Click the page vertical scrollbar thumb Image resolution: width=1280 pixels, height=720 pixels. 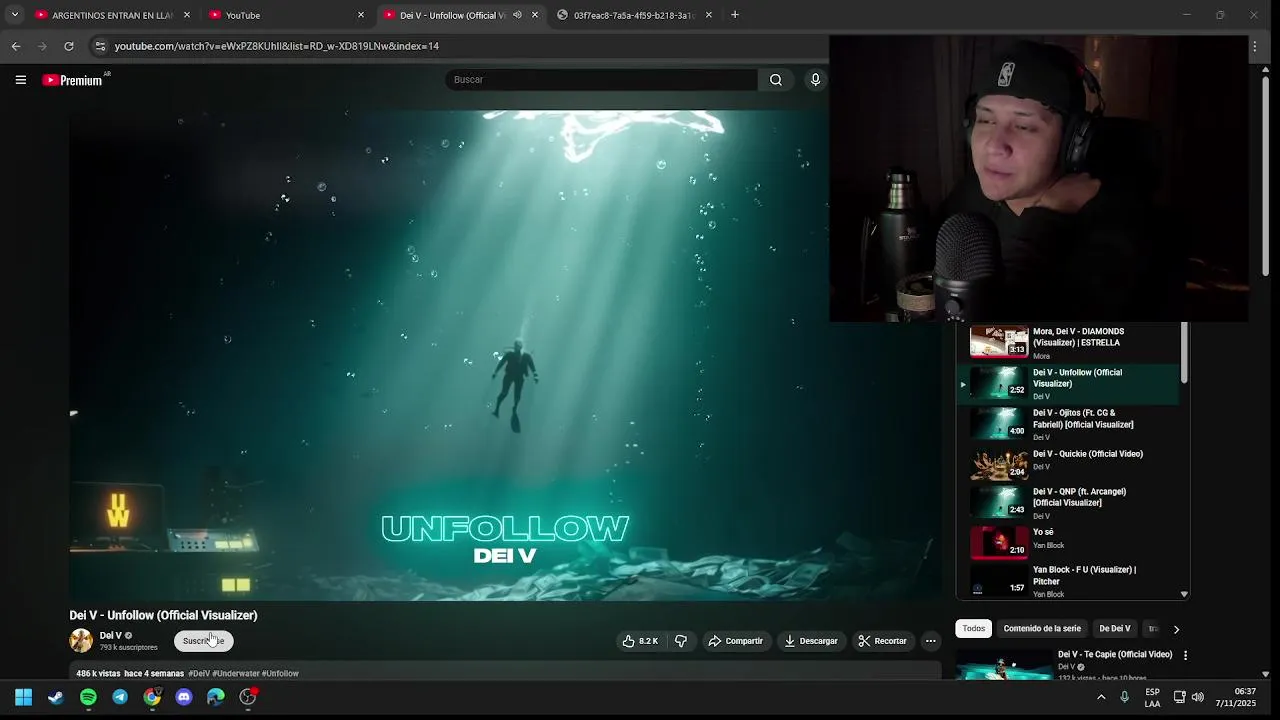1266,177
